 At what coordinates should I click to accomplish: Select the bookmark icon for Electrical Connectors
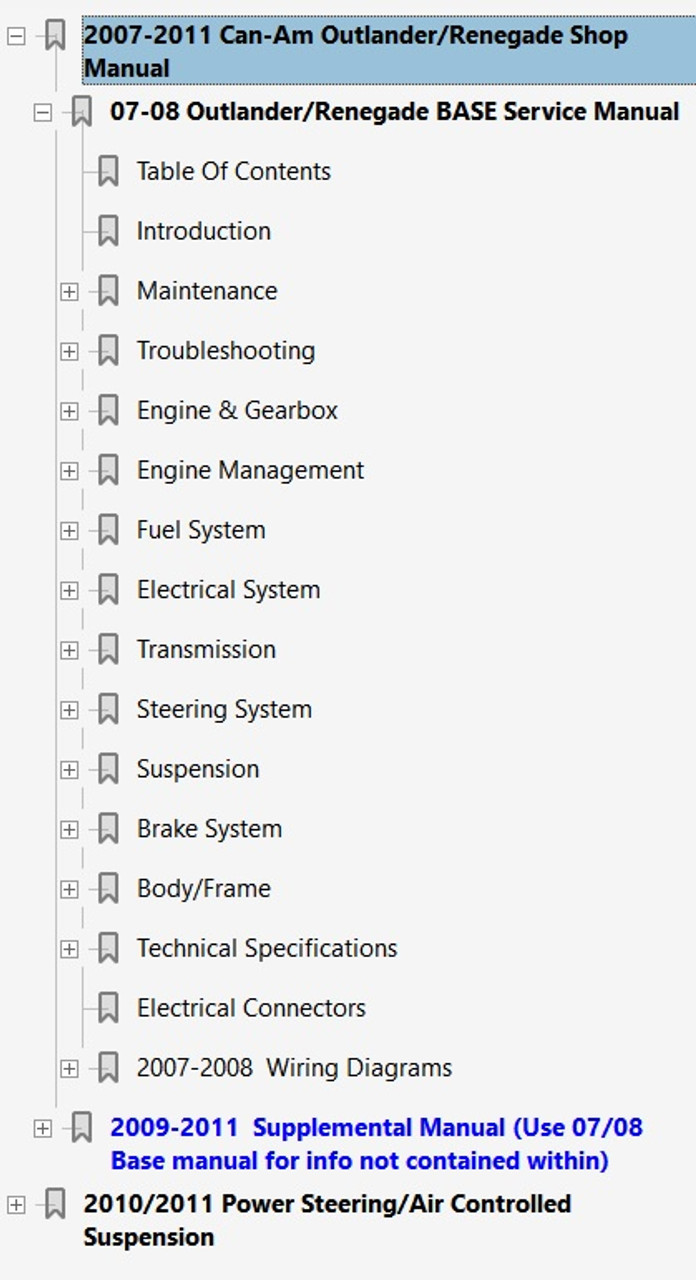(108, 1008)
